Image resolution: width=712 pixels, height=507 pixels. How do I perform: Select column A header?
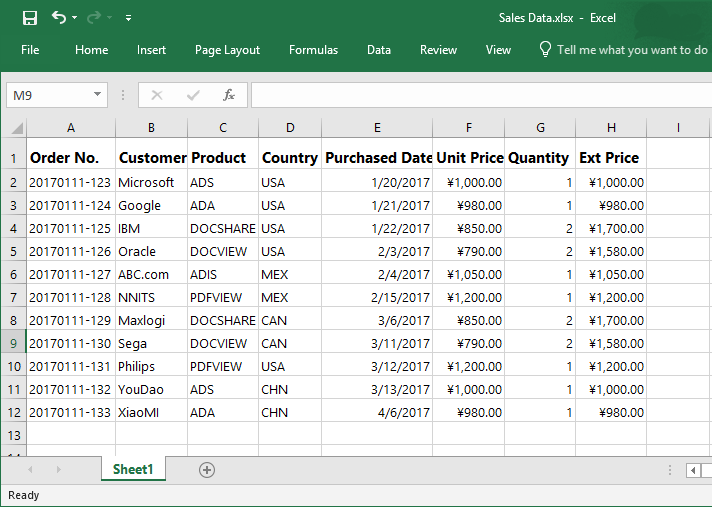[71, 128]
